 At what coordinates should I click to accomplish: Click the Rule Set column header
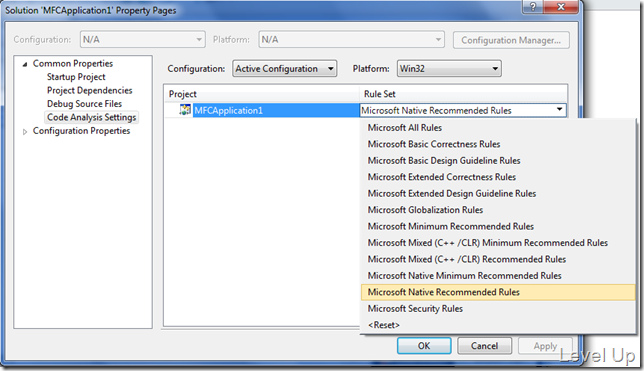pos(464,94)
